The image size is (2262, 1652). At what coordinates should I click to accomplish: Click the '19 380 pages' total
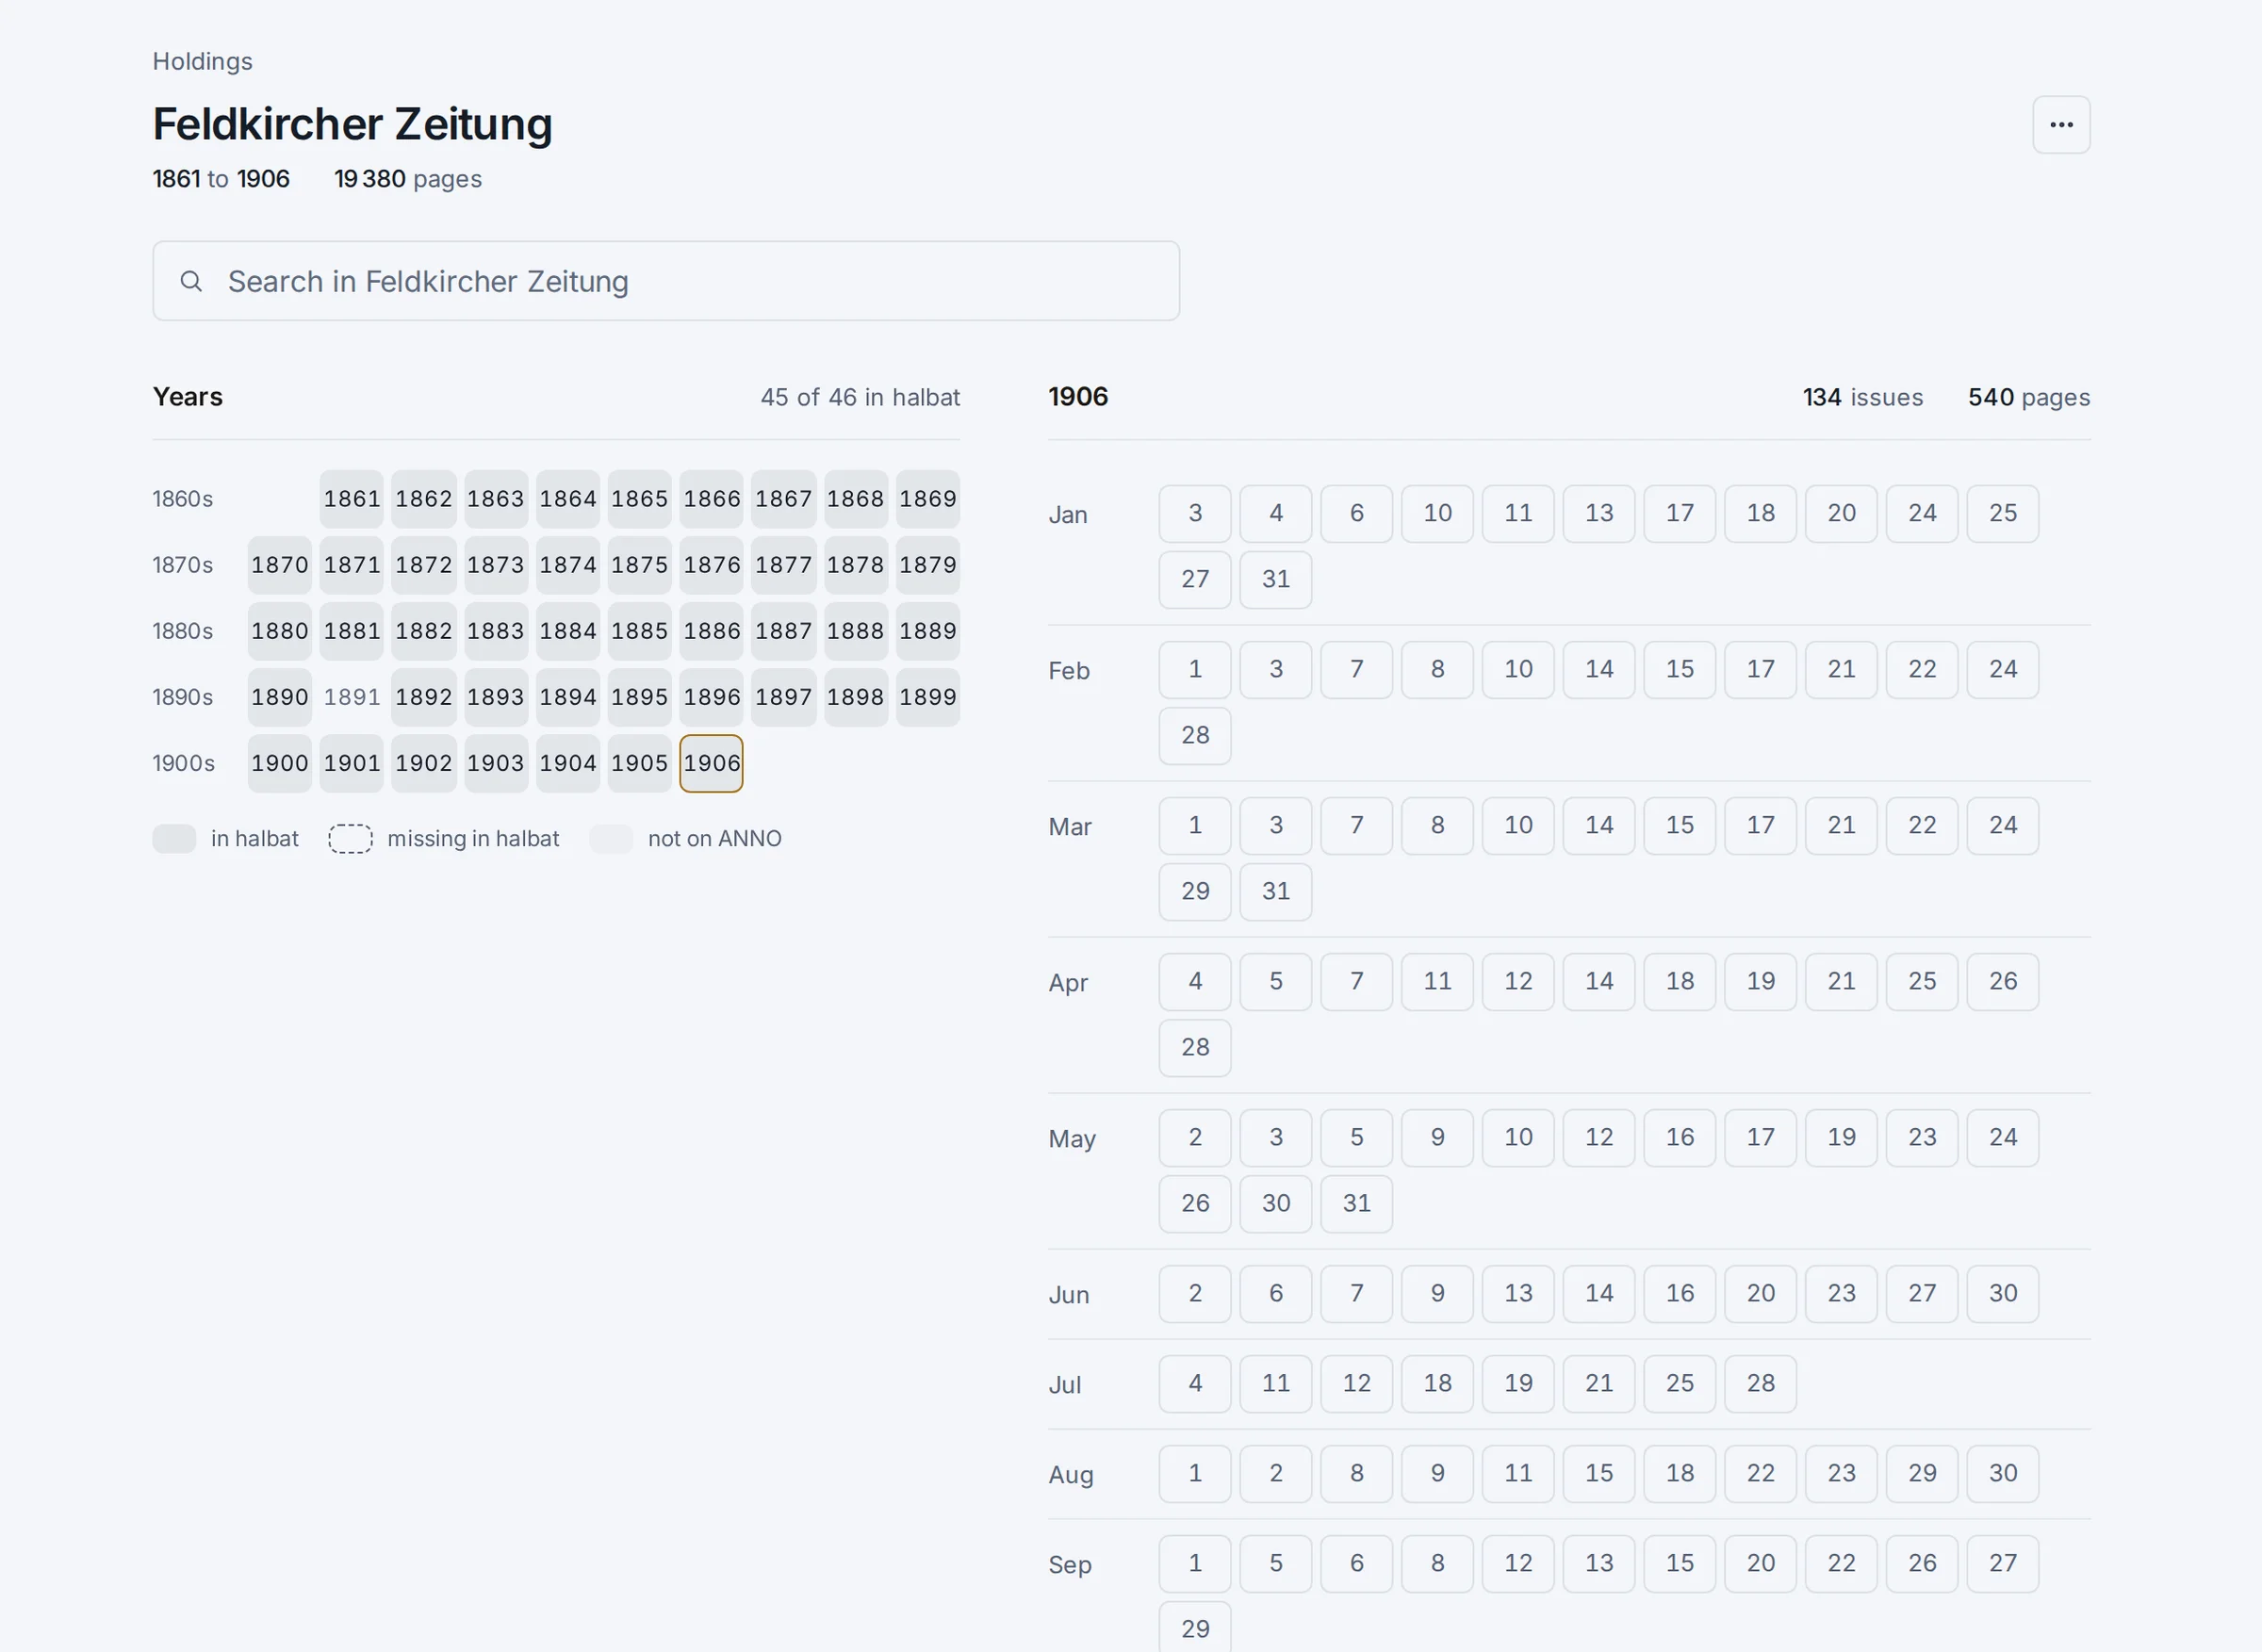pyautogui.click(x=408, y=179)
